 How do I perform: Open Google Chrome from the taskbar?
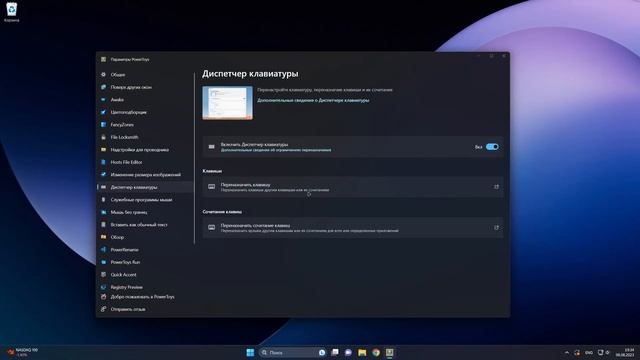(376, 352)
